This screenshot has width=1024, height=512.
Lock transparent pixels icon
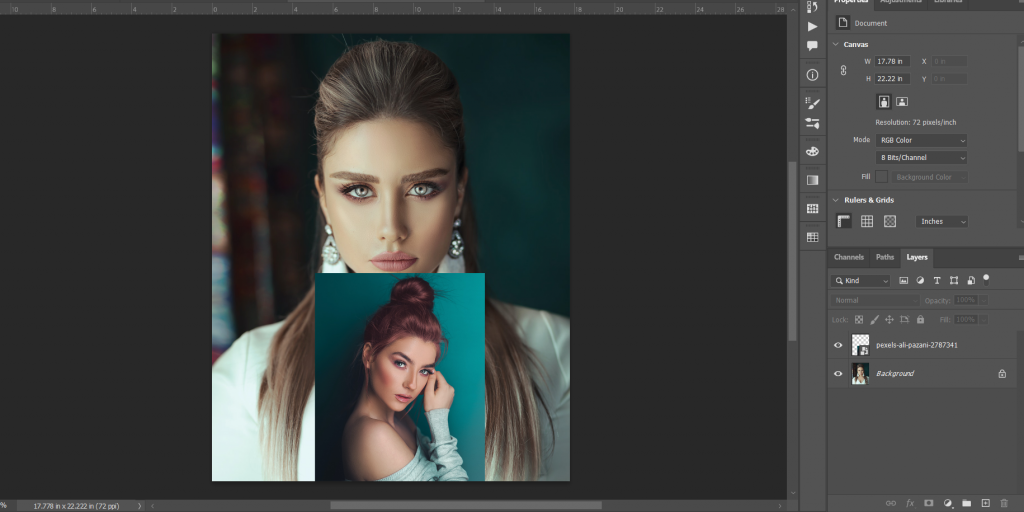[x=859, y=320]
